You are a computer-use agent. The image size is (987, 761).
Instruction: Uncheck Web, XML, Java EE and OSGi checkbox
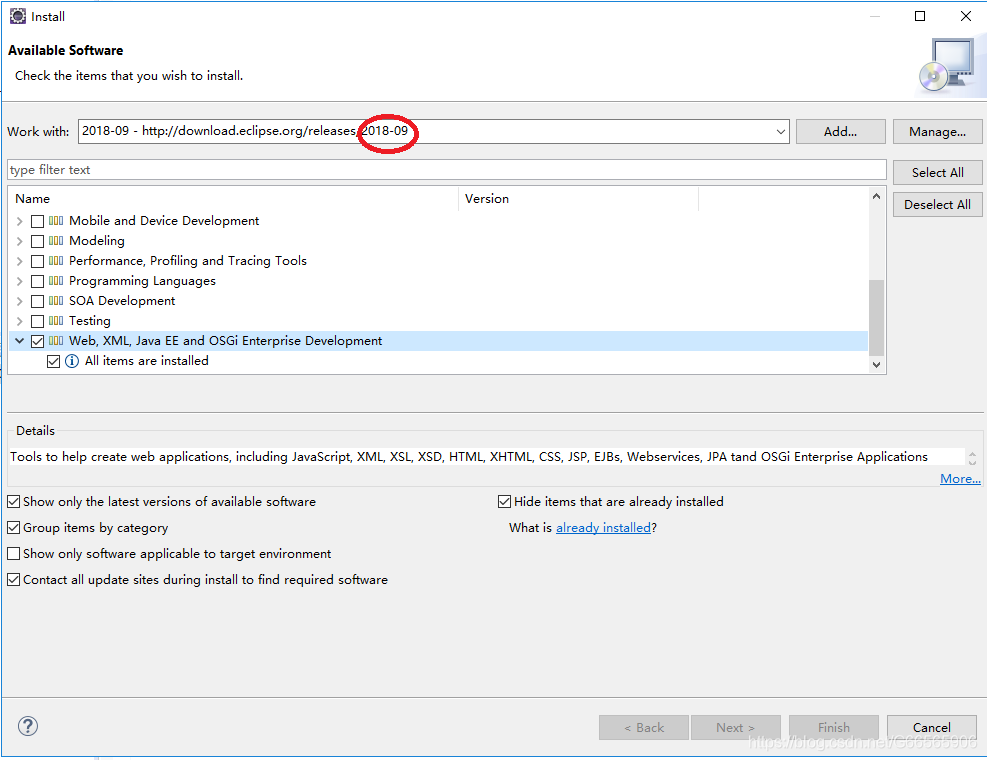(x=37, y=341)
